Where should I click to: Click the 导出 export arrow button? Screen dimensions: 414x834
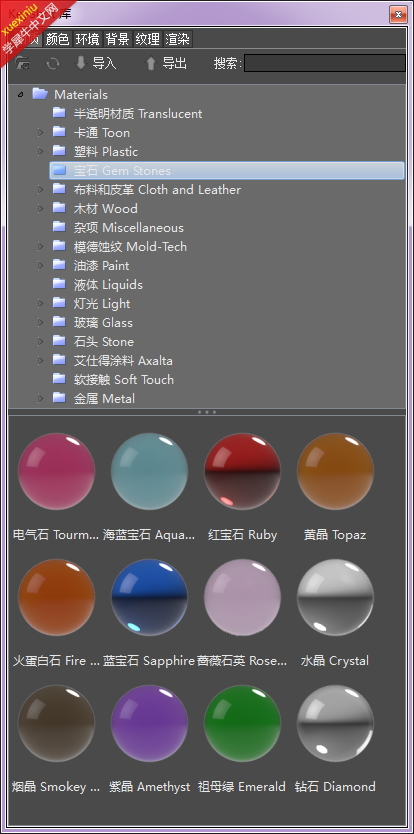[x=166, y=63]
